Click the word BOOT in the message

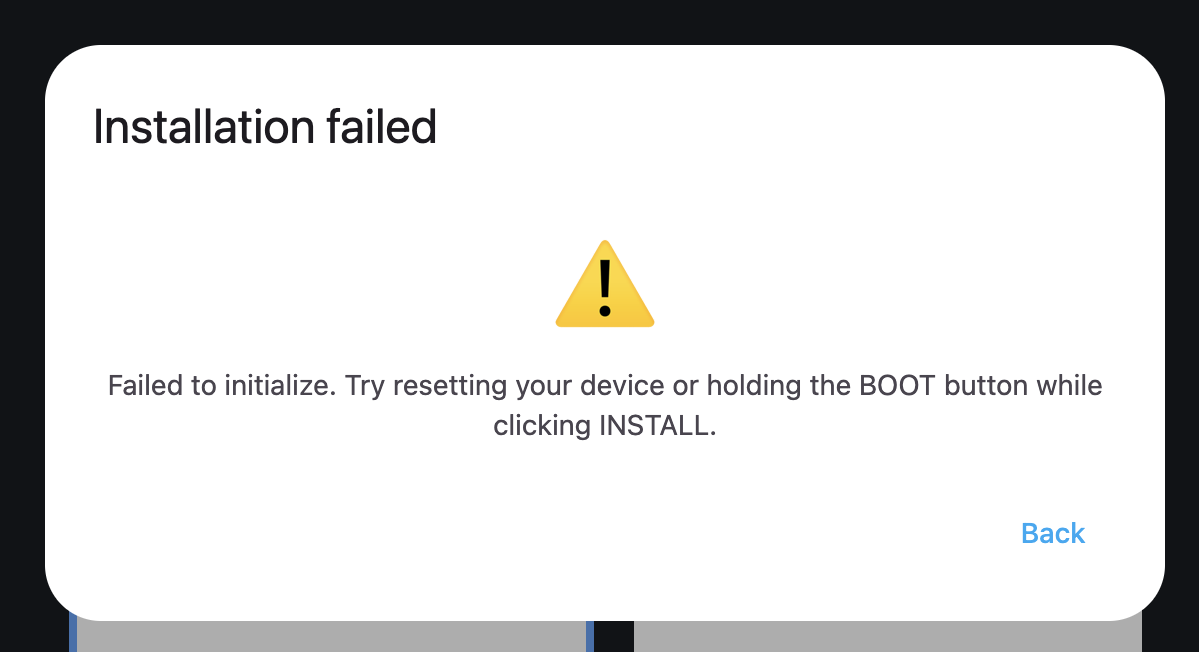pos(897,385)
